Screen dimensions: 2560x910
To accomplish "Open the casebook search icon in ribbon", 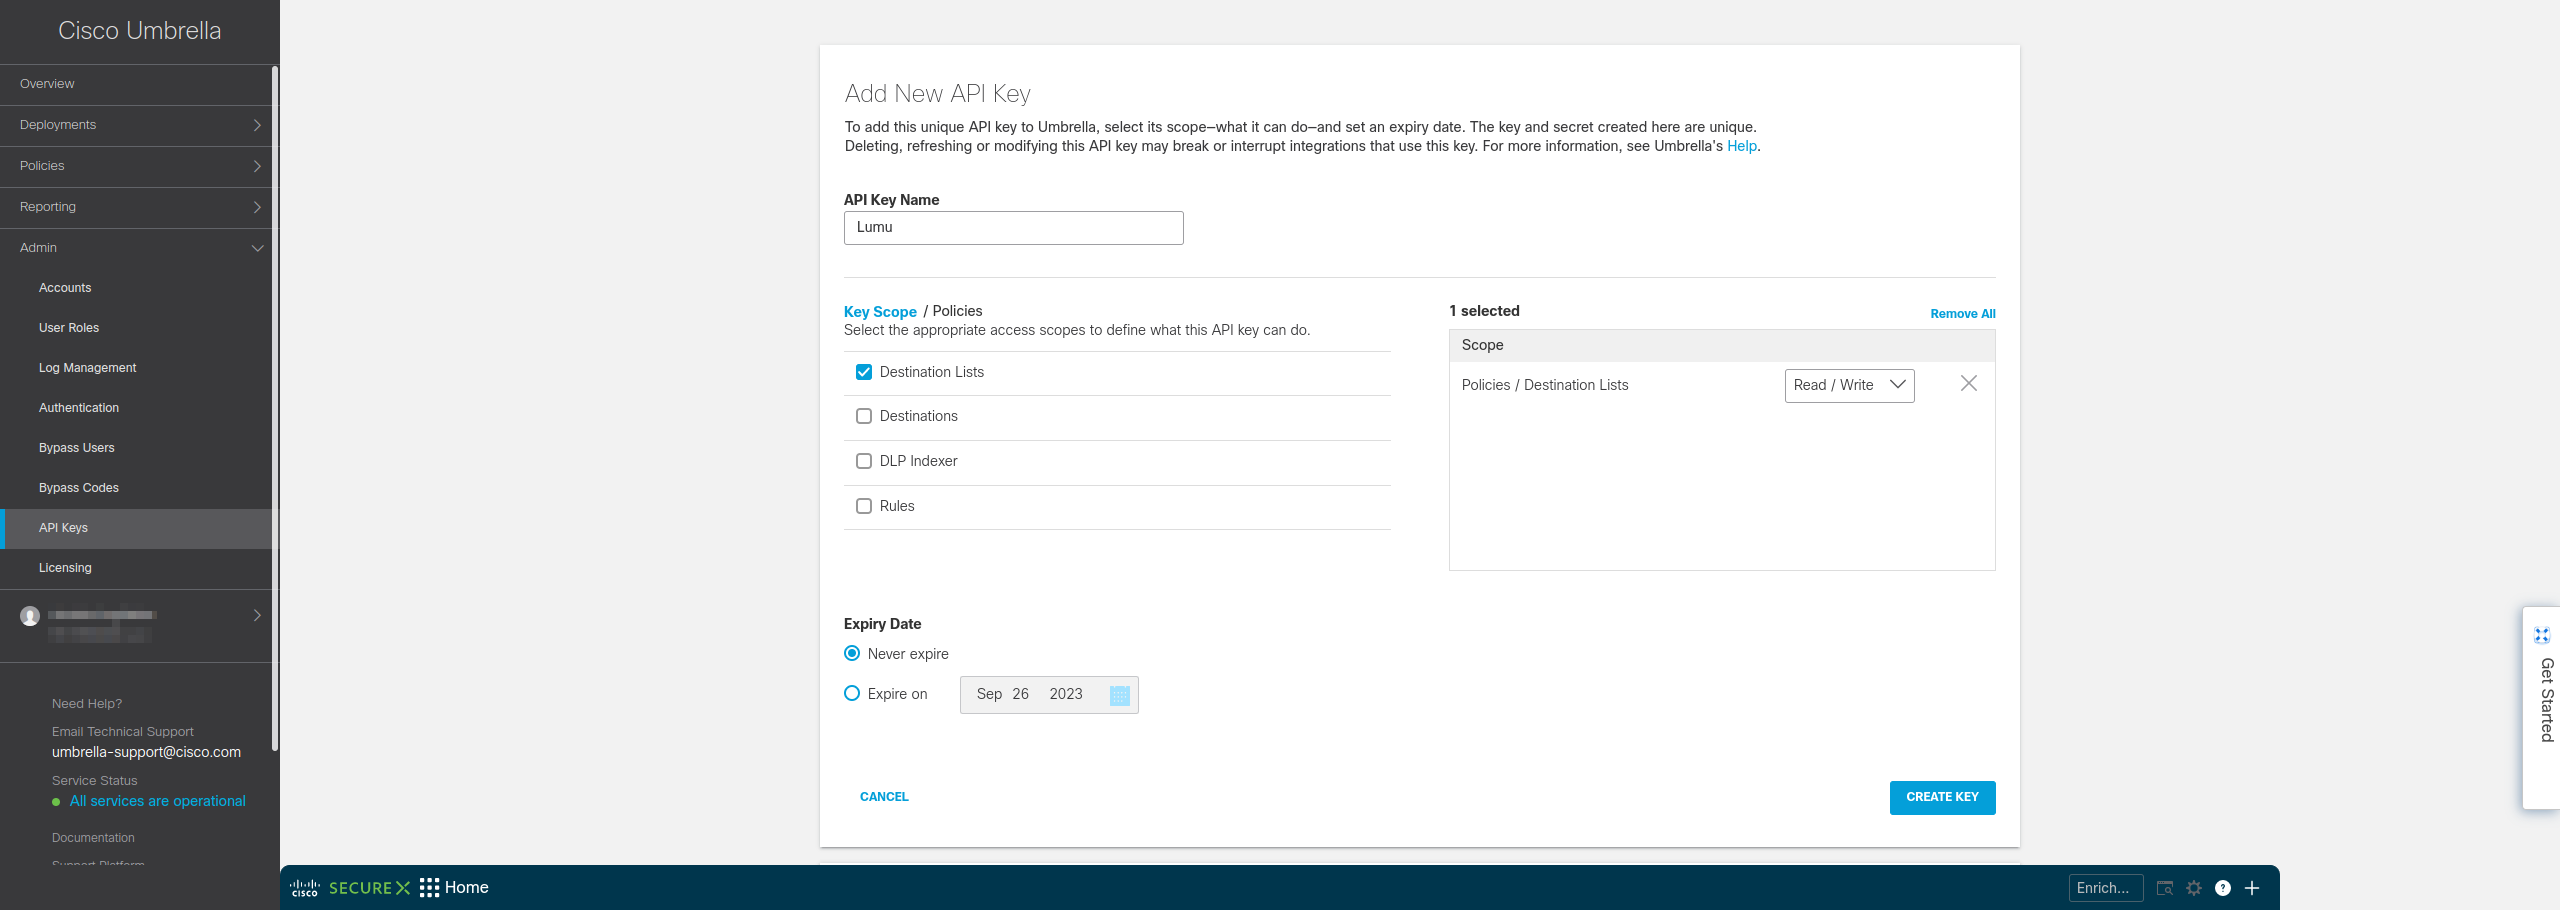I will pyautogui.click(x=2165, y=888).
